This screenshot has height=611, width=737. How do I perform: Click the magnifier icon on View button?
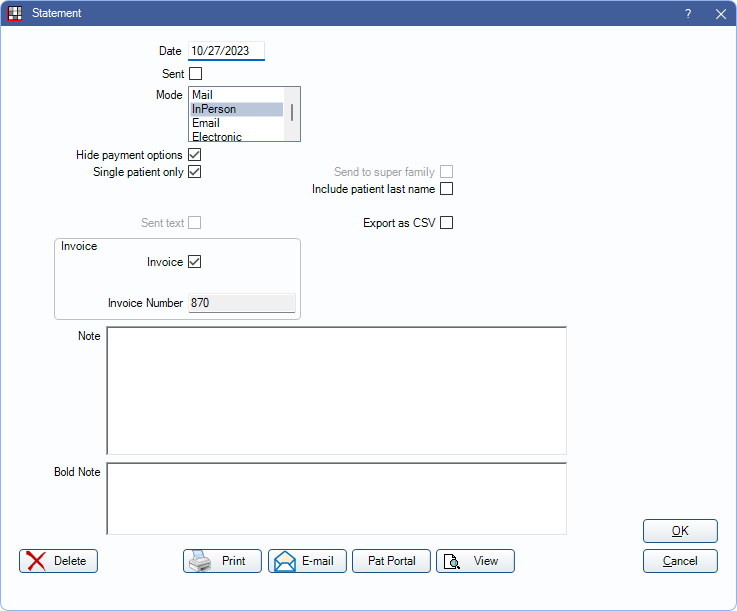point(452,561)
